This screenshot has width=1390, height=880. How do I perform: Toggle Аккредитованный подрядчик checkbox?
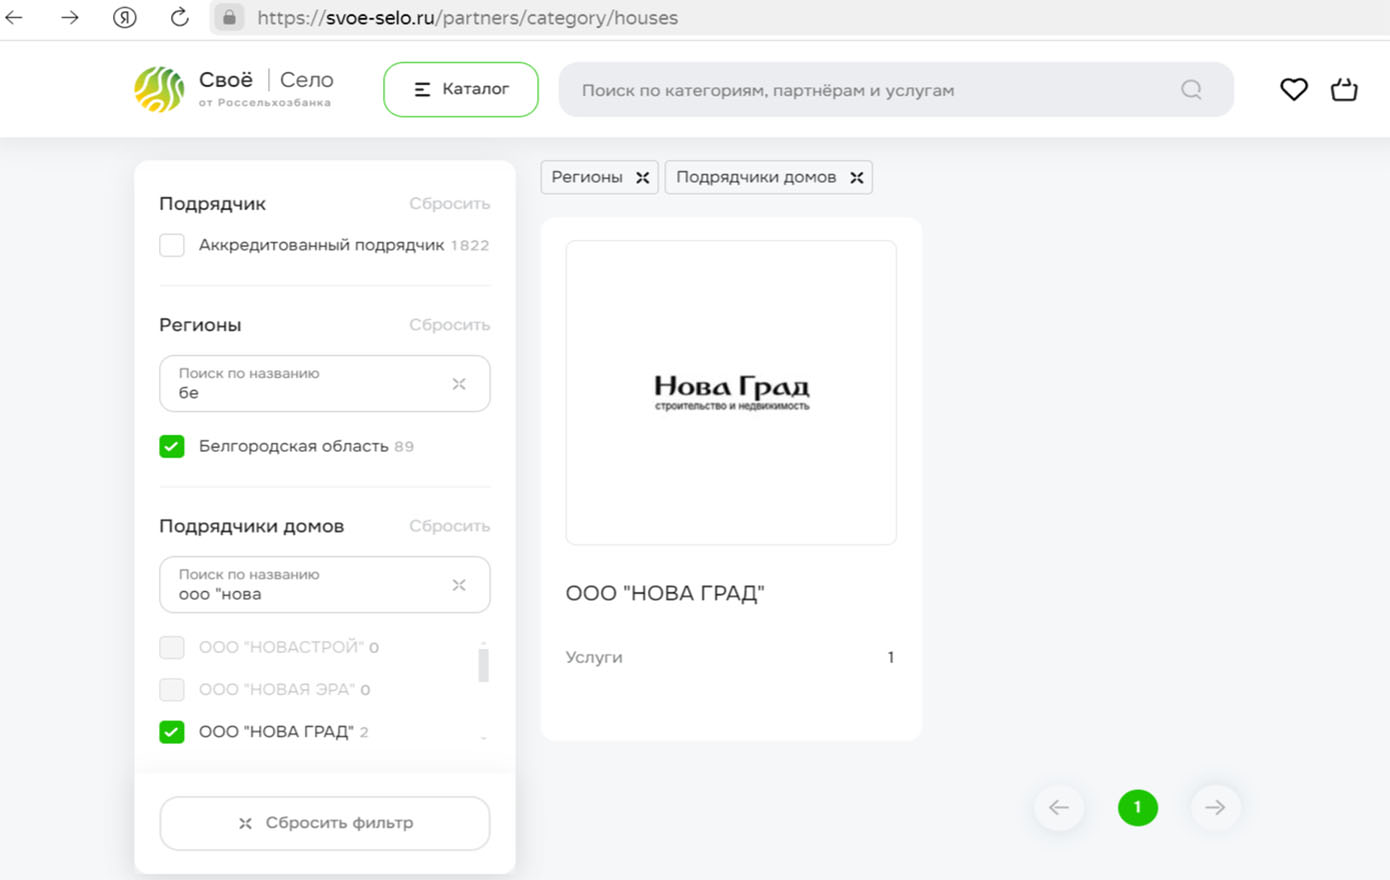point(172,245)
